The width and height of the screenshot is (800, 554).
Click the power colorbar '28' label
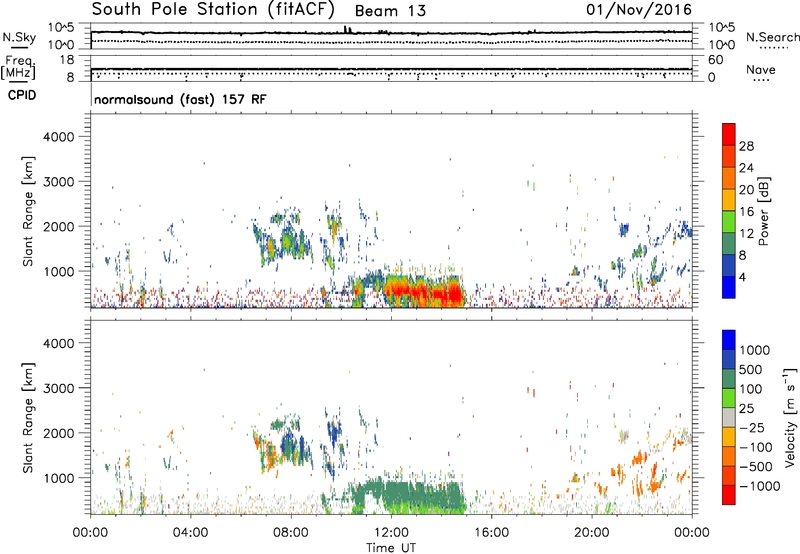pos(746,146)
